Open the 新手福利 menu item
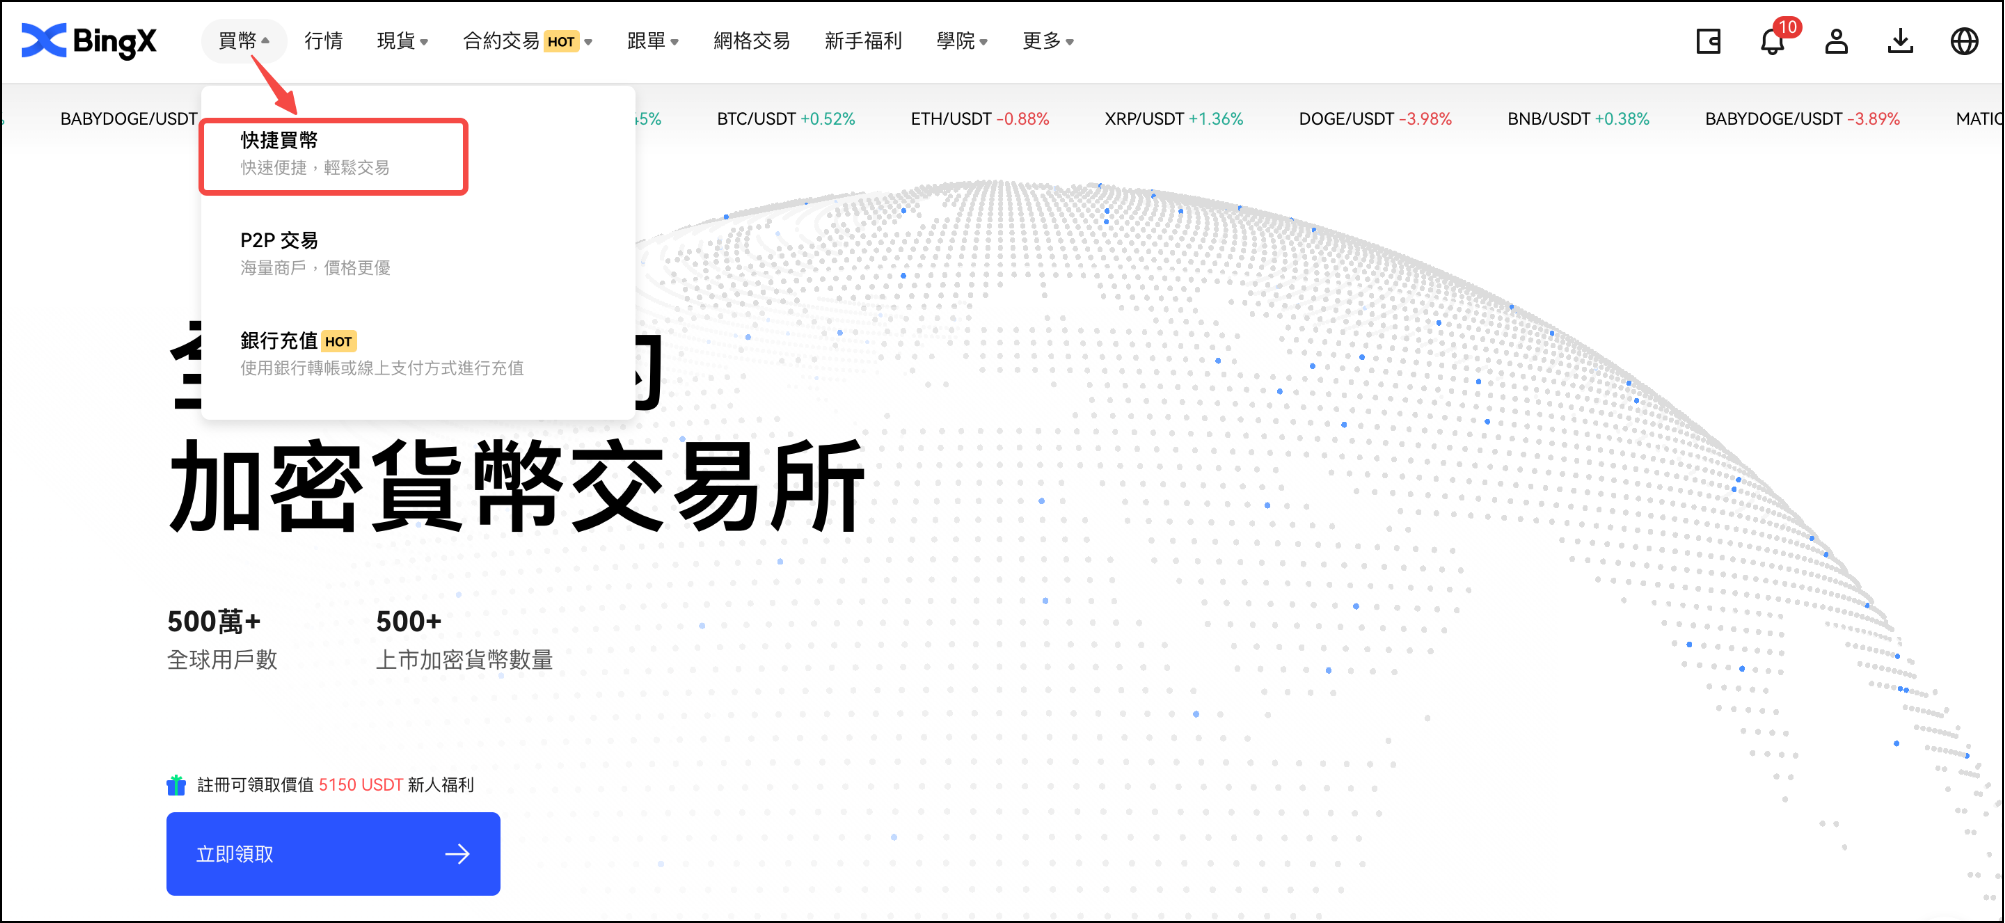This screenshot has width=2005, height=923. point(863,41)
